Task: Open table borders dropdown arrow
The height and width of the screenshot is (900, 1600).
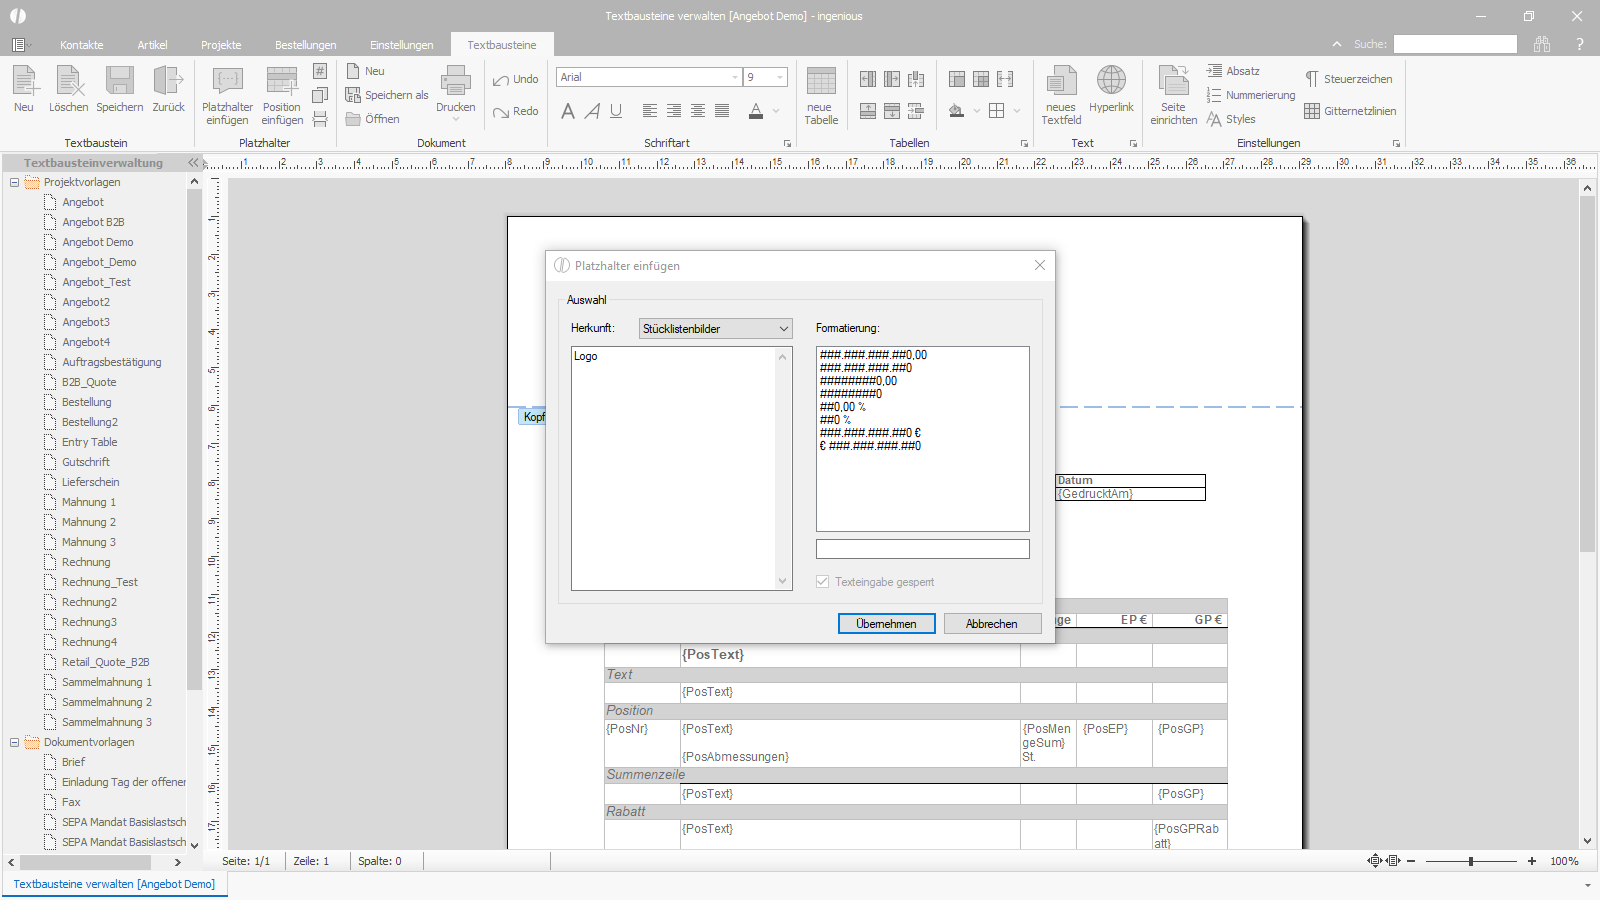Action: [1017, 111]
